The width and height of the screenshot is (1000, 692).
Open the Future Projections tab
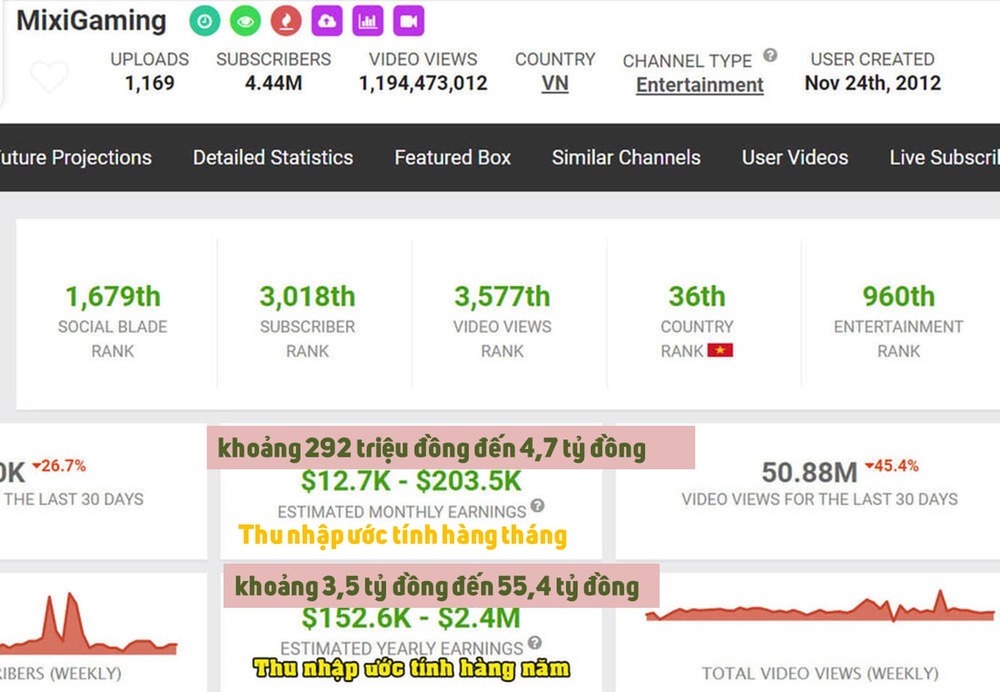pos(75,158)
